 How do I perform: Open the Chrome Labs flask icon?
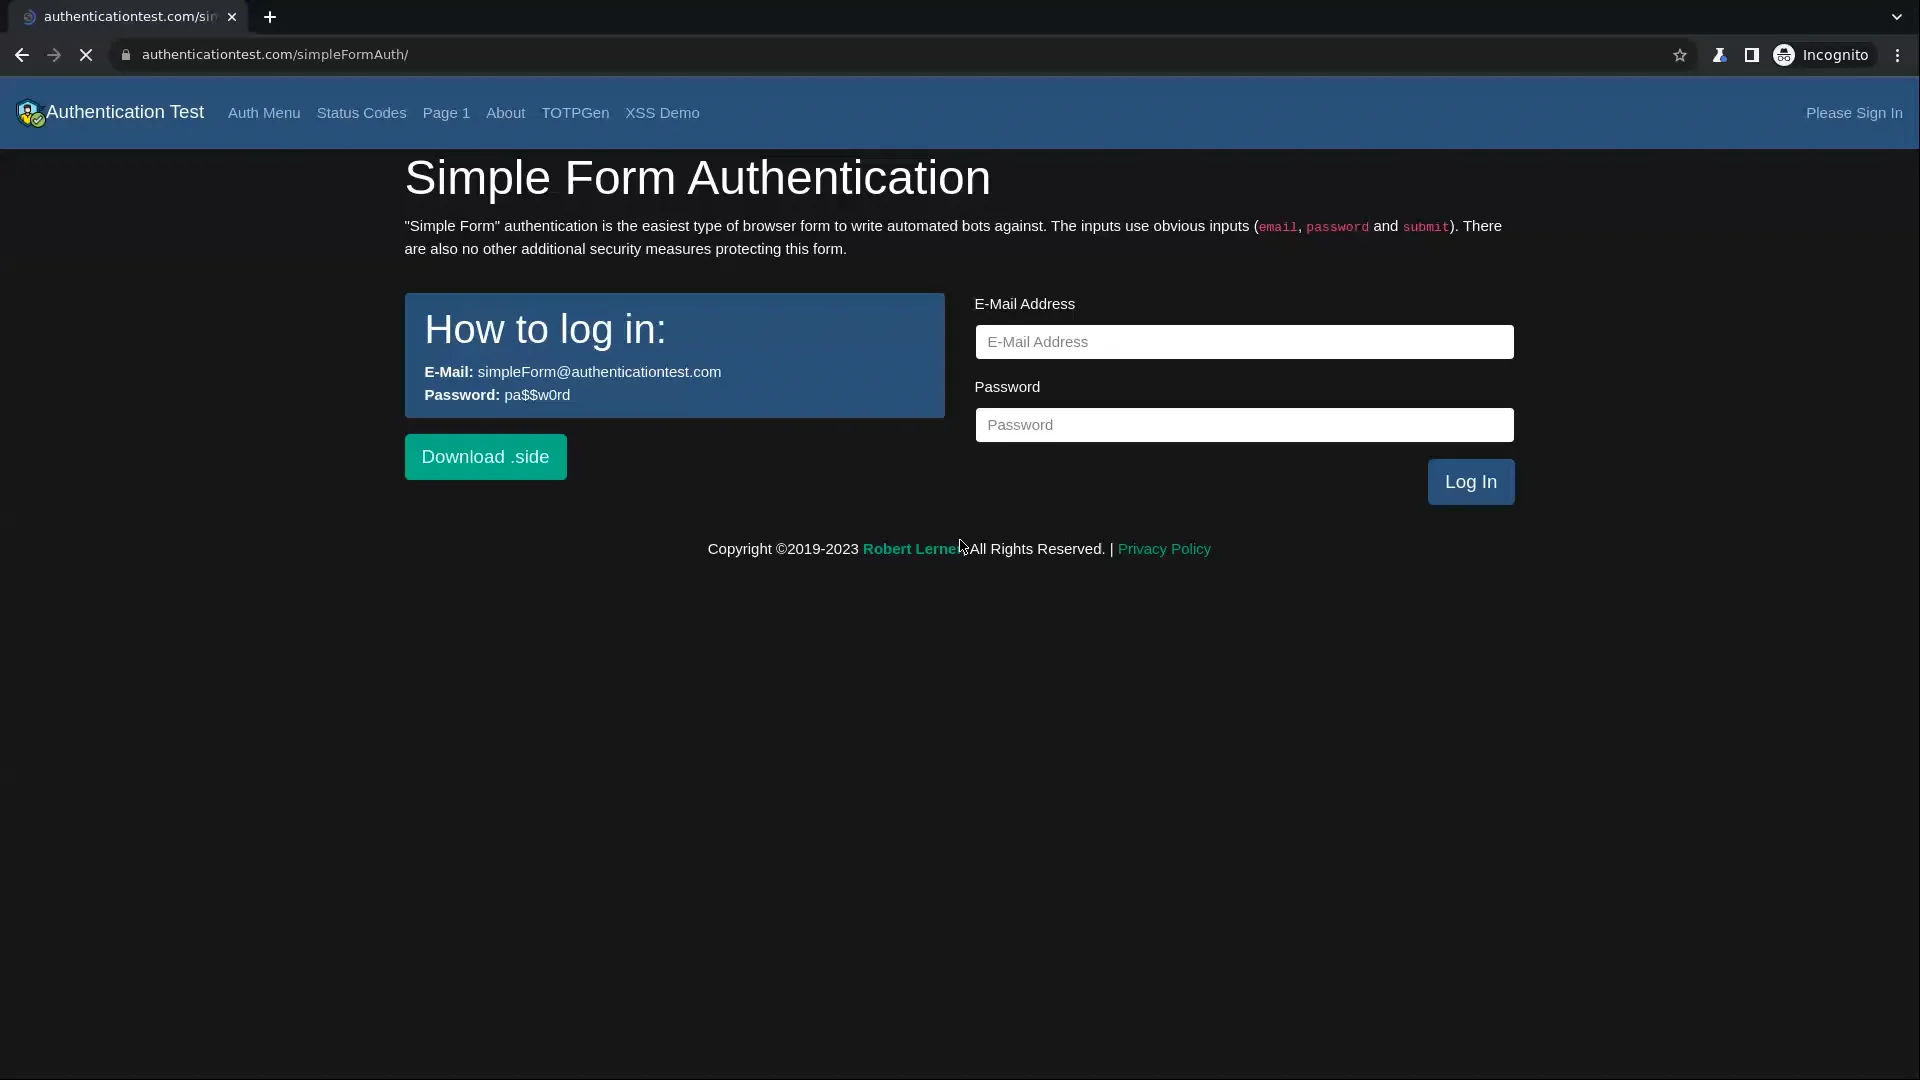click(1719, 55)
